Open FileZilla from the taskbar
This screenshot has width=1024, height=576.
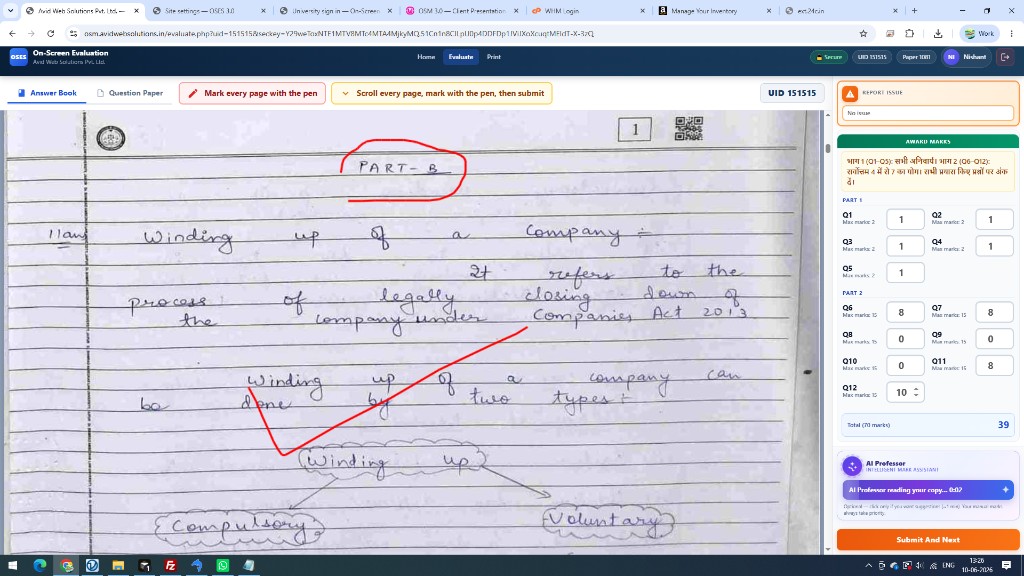coord(170,566)
